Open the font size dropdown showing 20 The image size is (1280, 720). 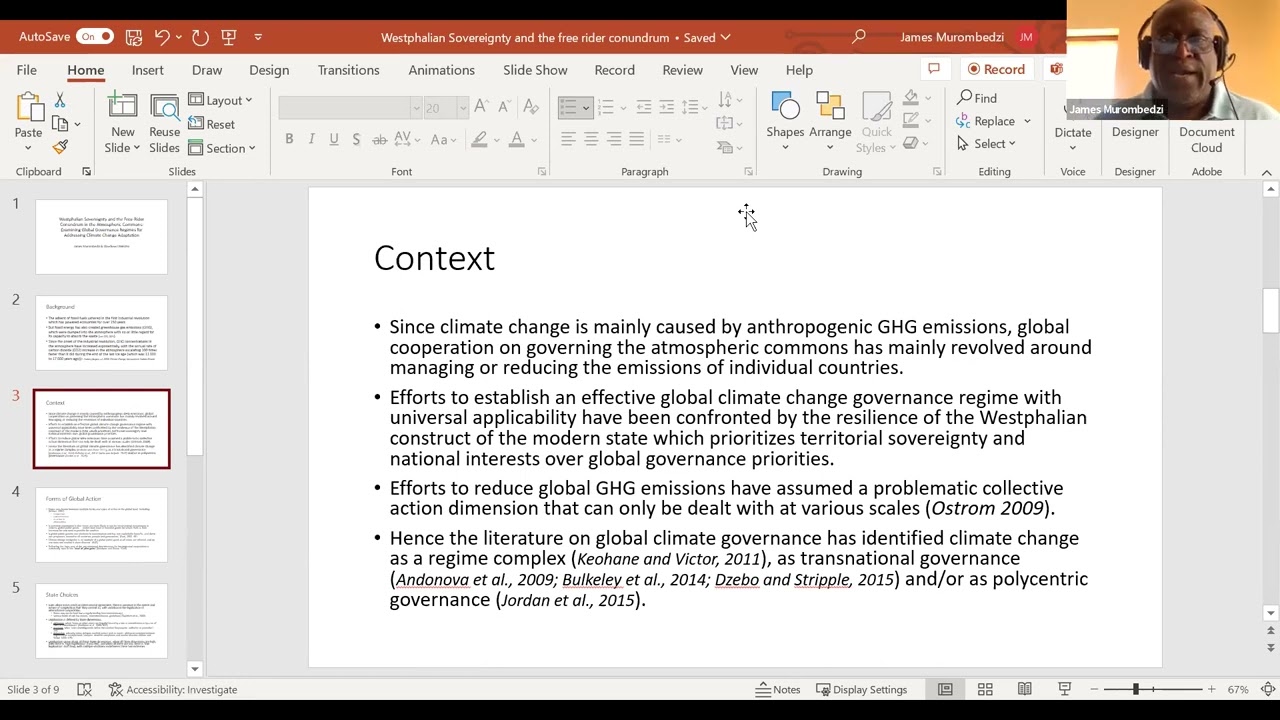(x=462, y=107)
